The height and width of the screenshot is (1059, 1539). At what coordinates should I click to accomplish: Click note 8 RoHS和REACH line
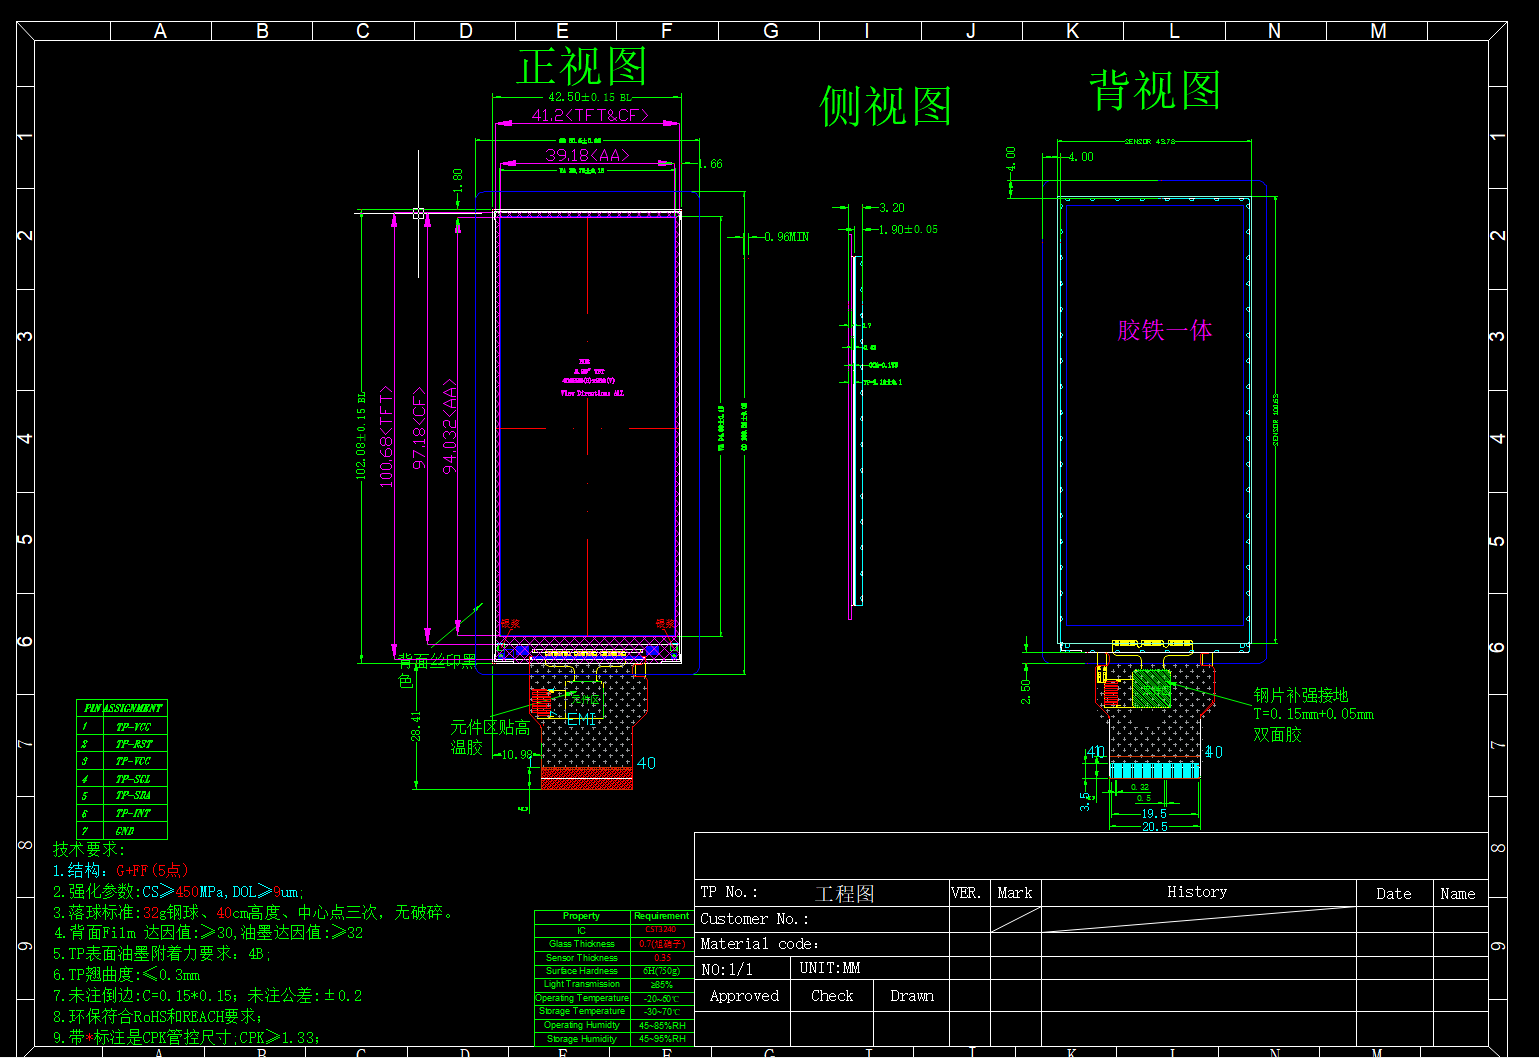coord(158,1016)
